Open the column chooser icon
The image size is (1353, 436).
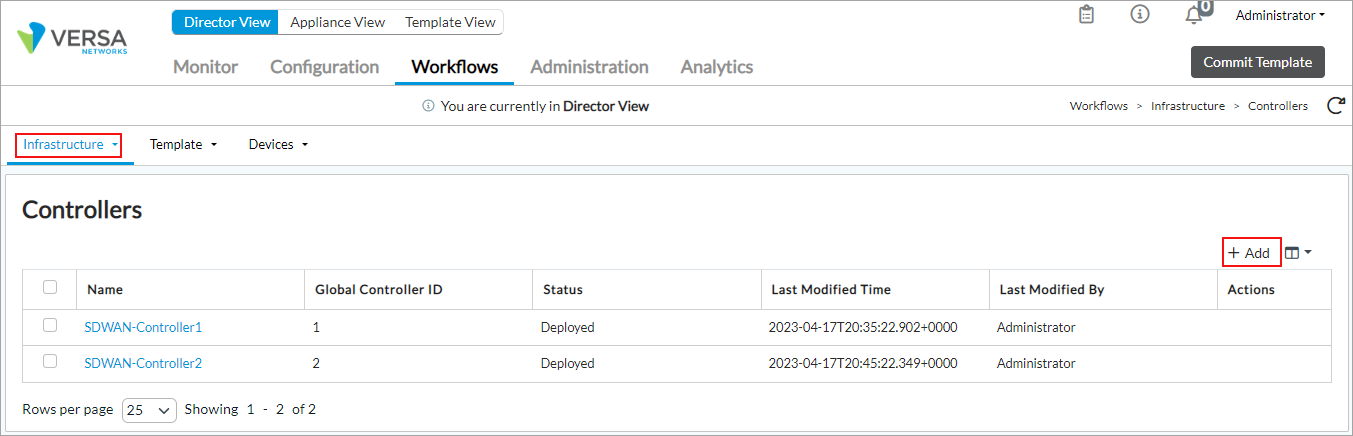(x=1297, y=253)
